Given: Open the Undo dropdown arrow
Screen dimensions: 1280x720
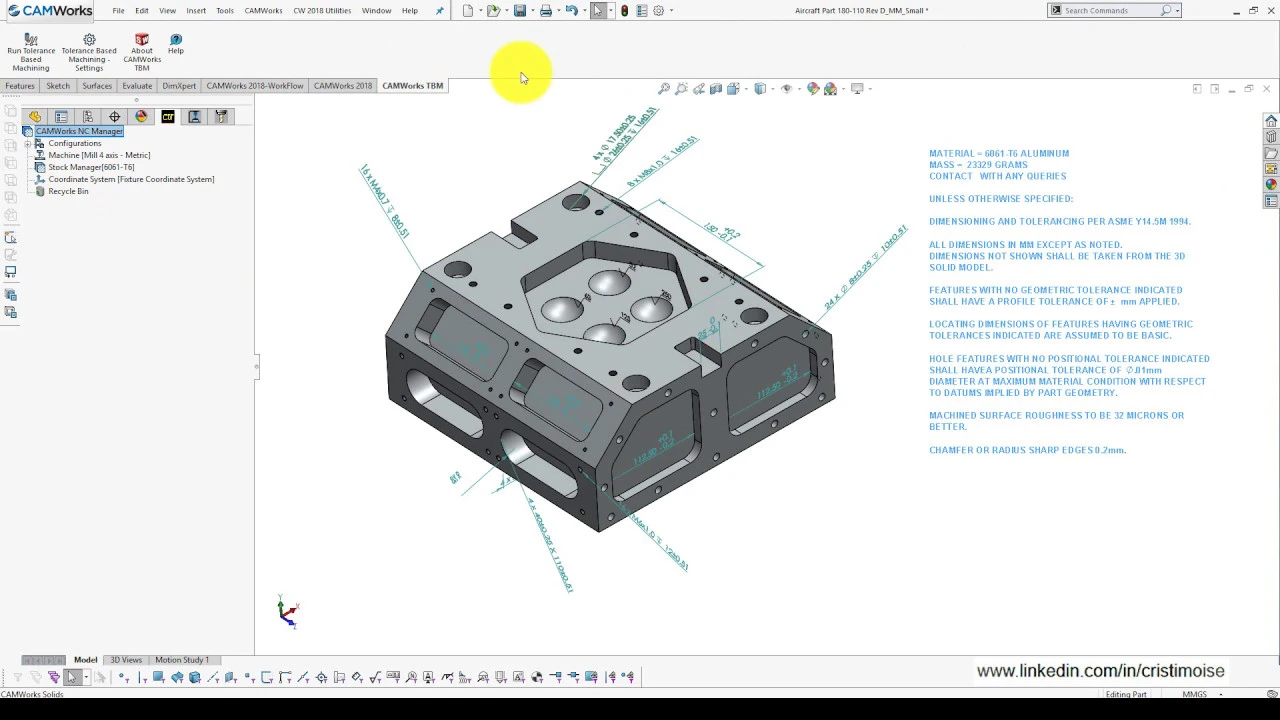Looking at the screenshot, I should click(x=584, y=10).
